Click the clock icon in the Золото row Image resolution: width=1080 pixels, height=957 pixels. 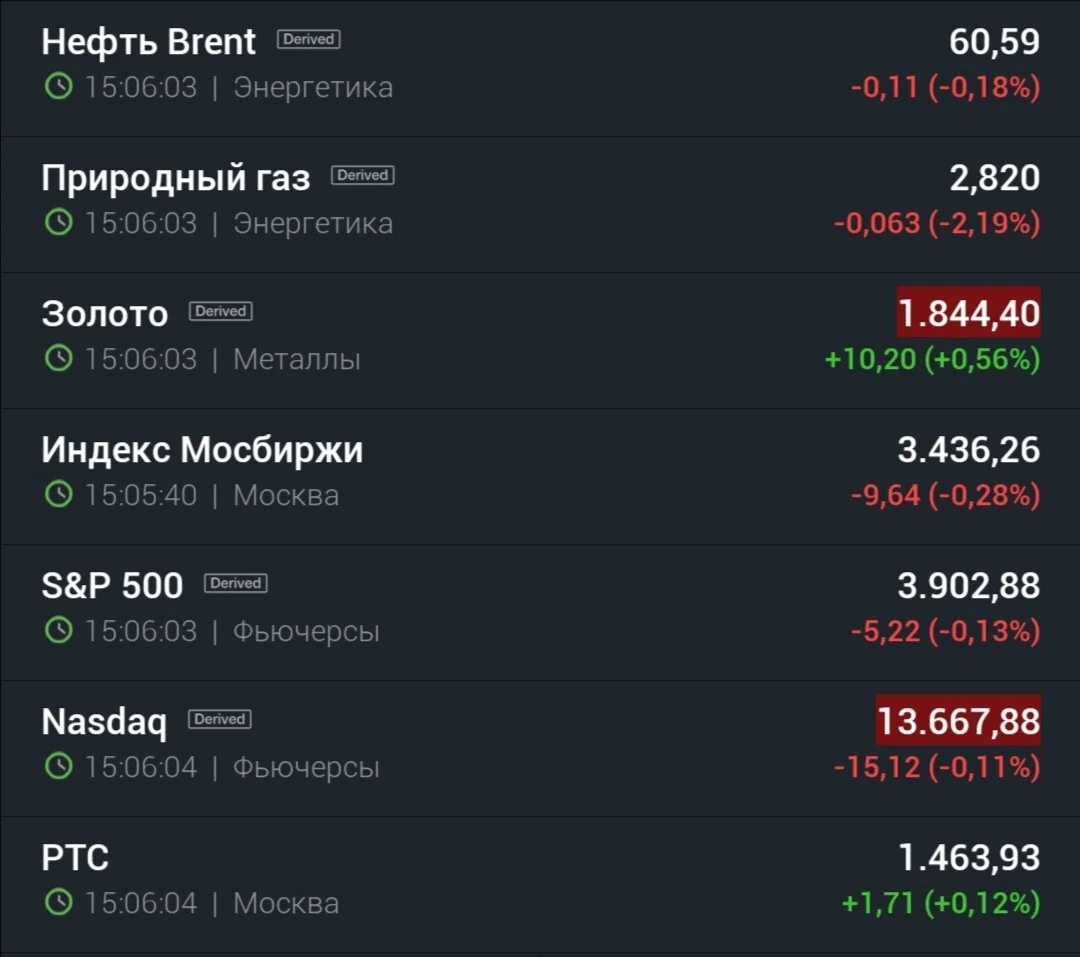coord(59,358)
